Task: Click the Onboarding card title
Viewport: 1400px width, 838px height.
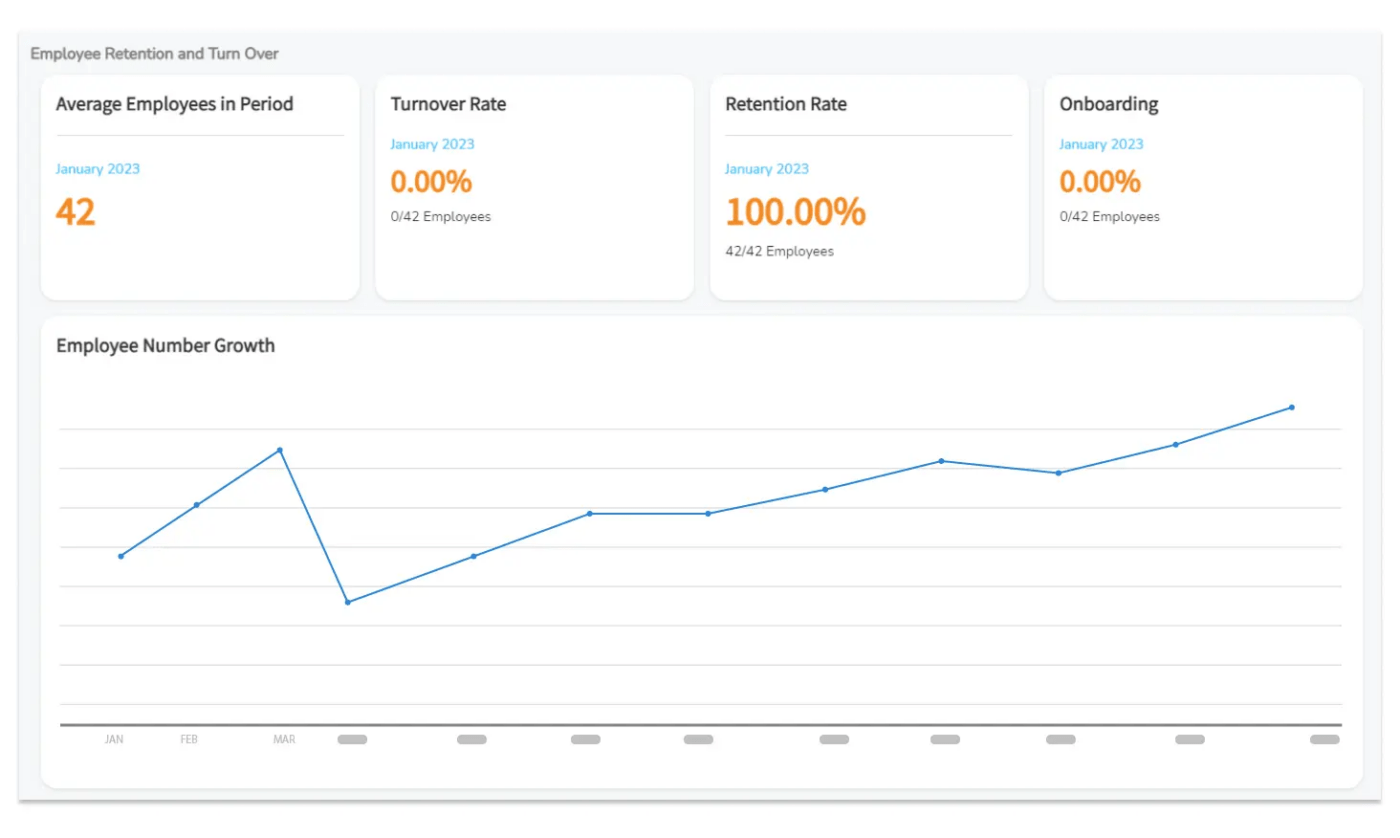Action: pos(1109,104)
